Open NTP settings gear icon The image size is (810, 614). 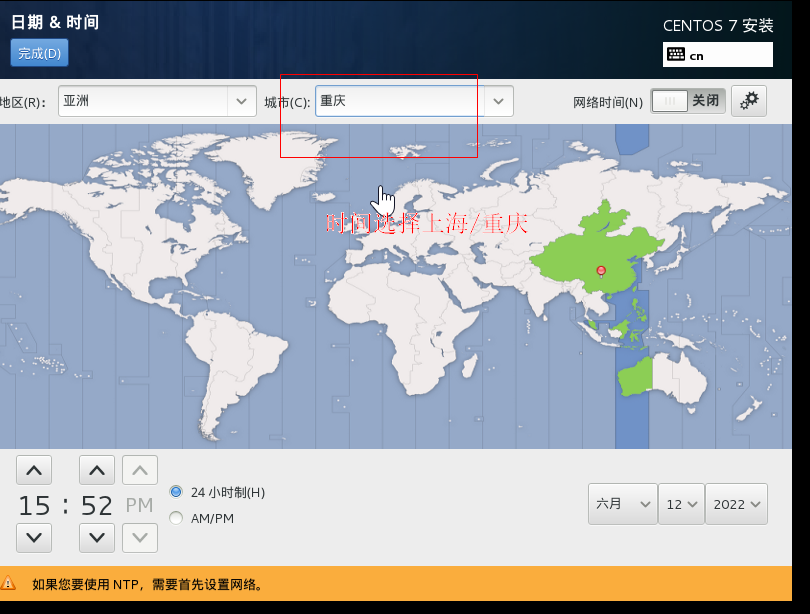tap(749, 101)
